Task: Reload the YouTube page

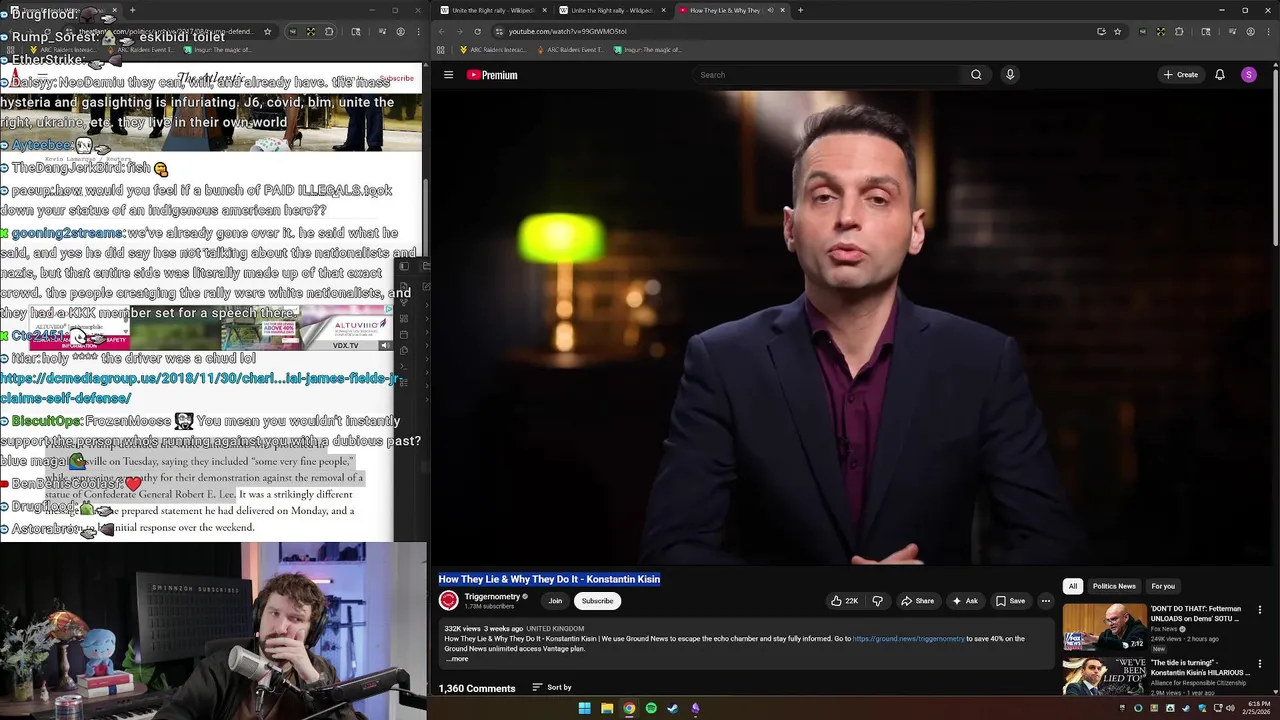Action: [x=477, y=31]
